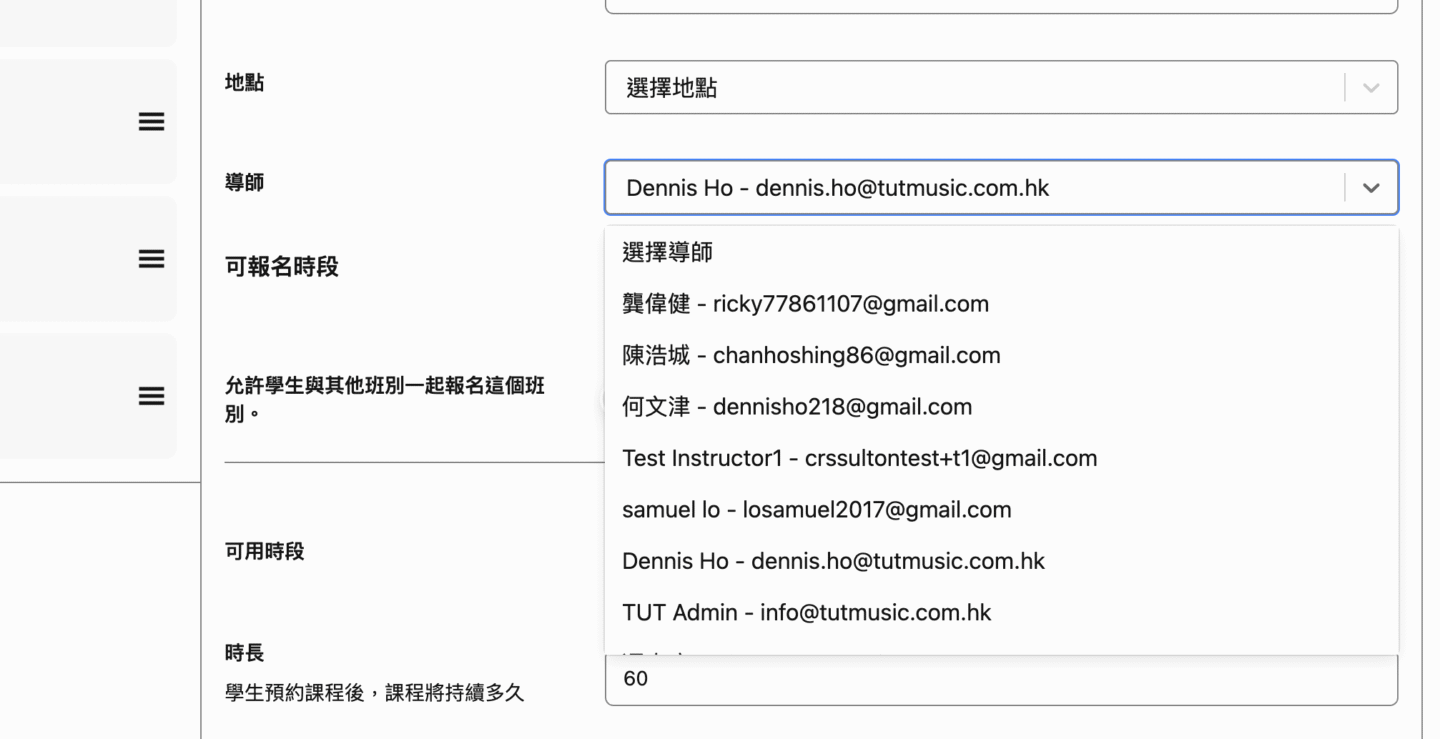Click the lowest hamburger menu icon
Viewport: 1440px width, 739px height.
[x=151, y=396]
